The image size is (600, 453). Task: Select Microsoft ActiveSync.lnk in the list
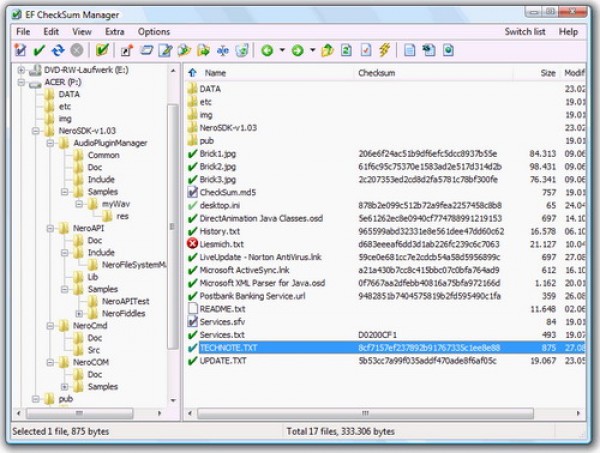pos(244,270)
